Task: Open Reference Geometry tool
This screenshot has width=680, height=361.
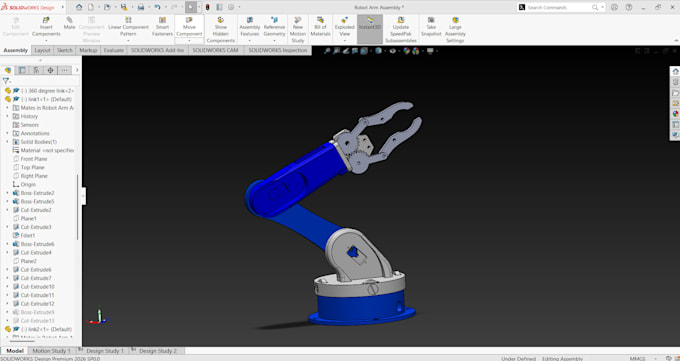Action: pos(275,27)
